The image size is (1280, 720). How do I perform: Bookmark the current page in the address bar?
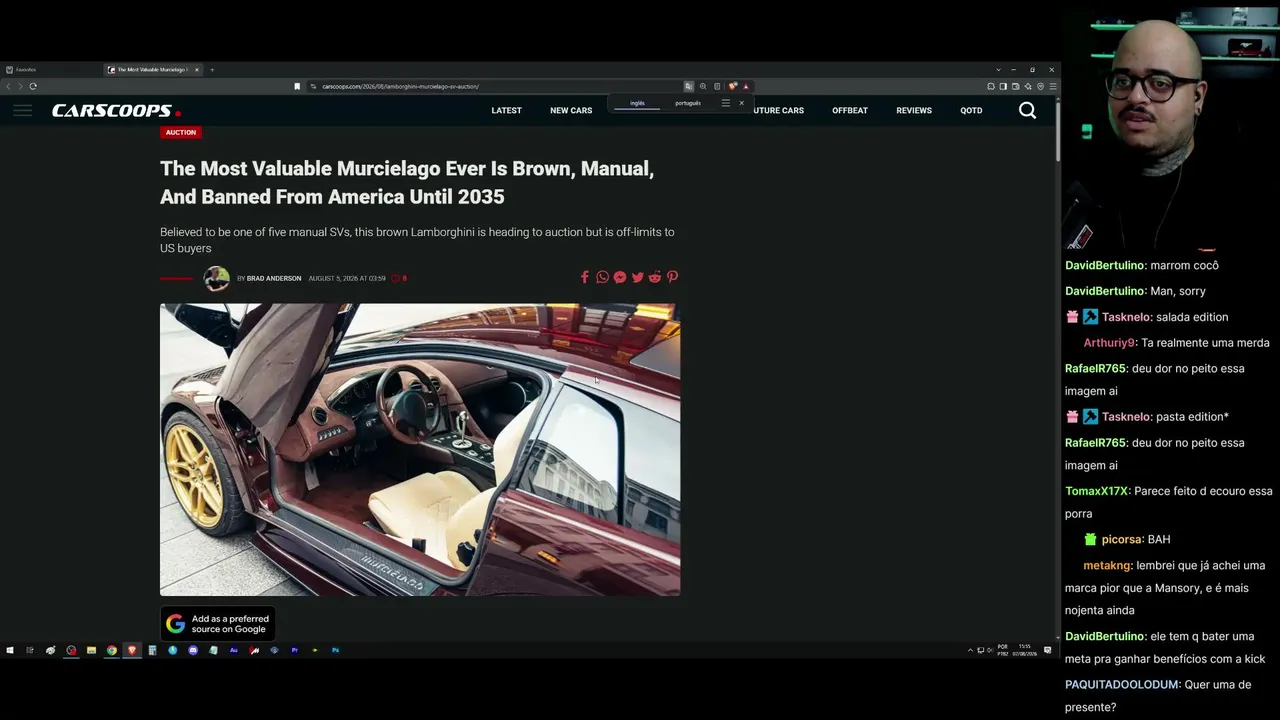tap(297, 86)
